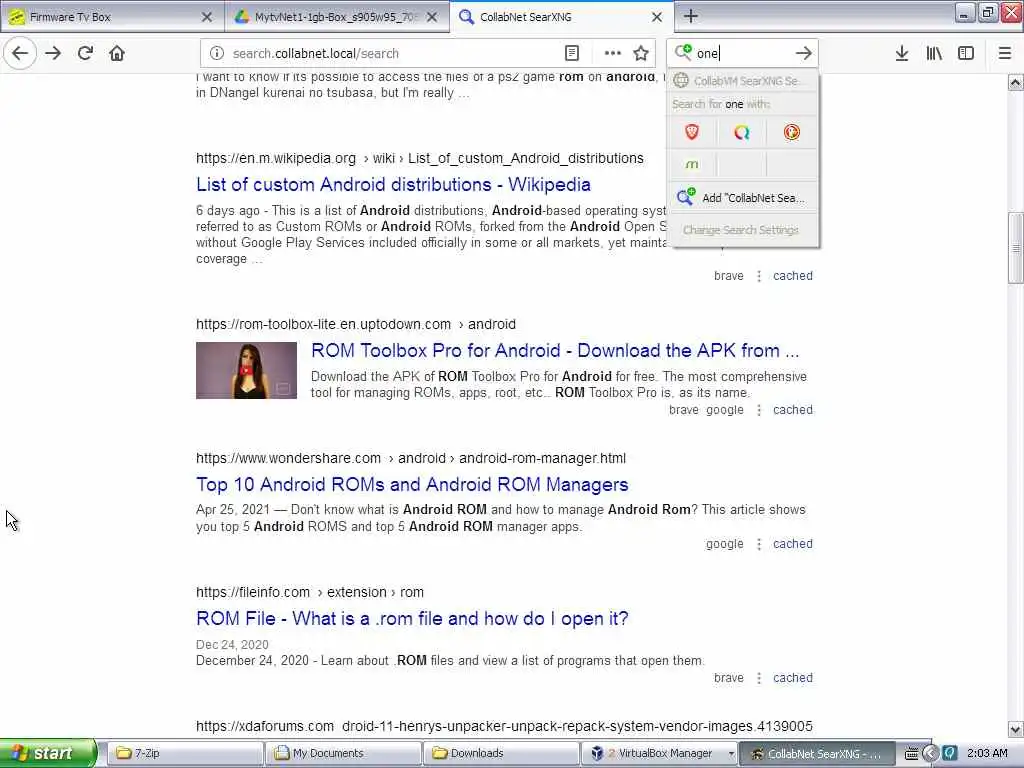Submit the search with the arrow button

(x=804, y=54)
